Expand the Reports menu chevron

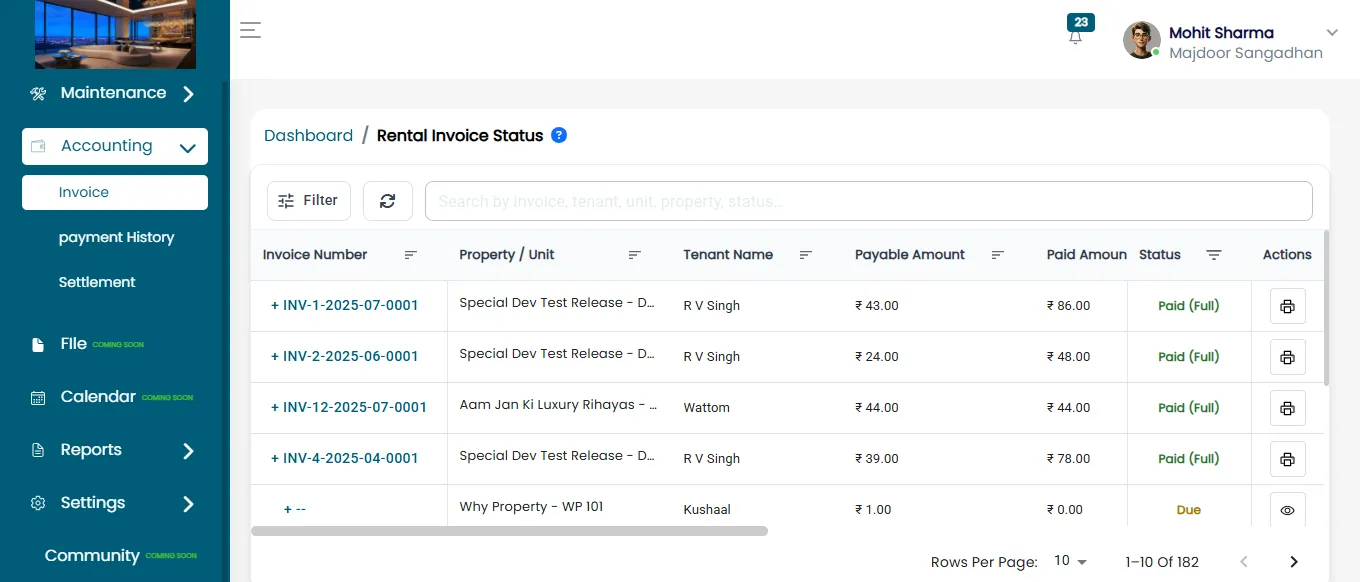pyautogui.click(x=188, y=451)
